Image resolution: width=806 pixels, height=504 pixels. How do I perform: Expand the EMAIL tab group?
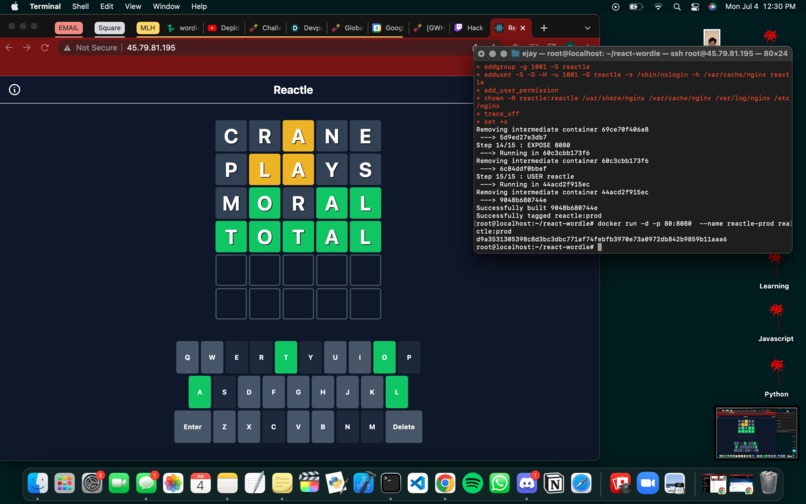point(68,28)
